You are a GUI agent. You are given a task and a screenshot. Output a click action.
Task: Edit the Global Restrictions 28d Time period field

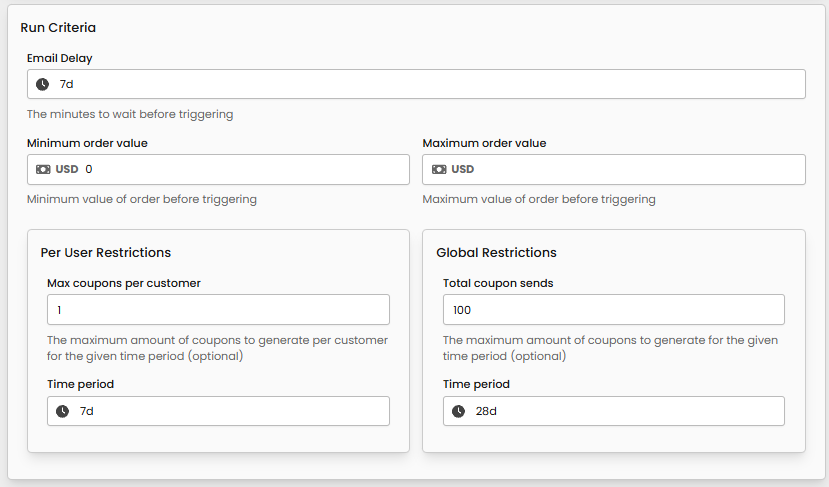click(x=623, y=411)
